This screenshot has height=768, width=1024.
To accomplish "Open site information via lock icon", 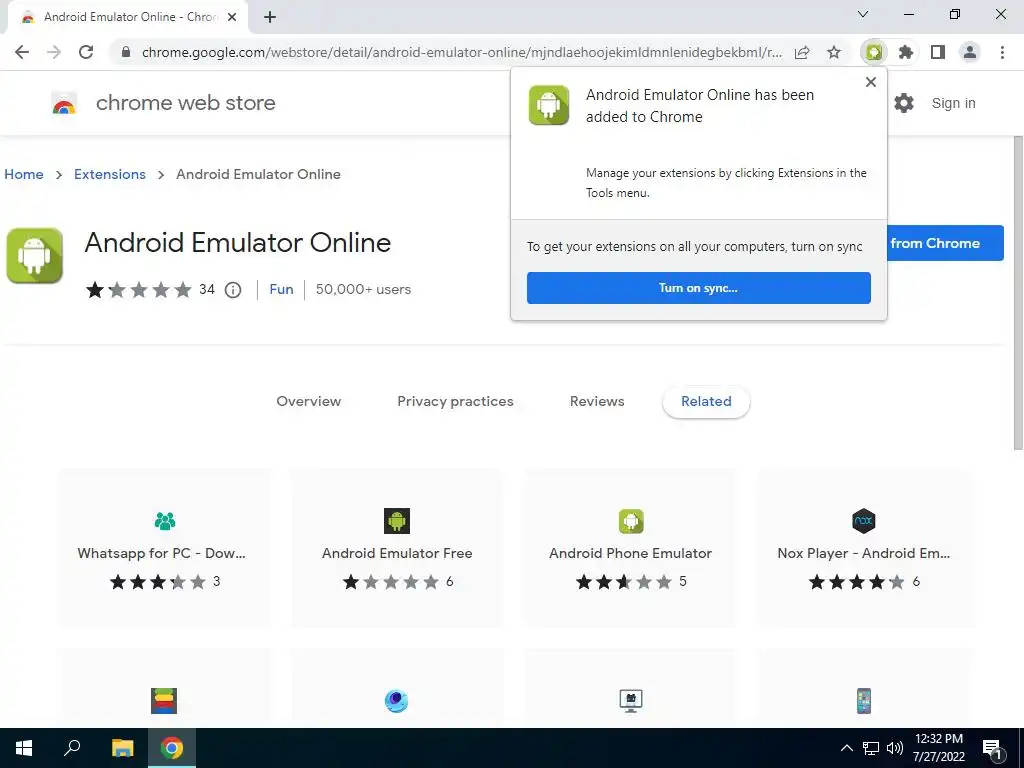I will (x=126, y=52).
